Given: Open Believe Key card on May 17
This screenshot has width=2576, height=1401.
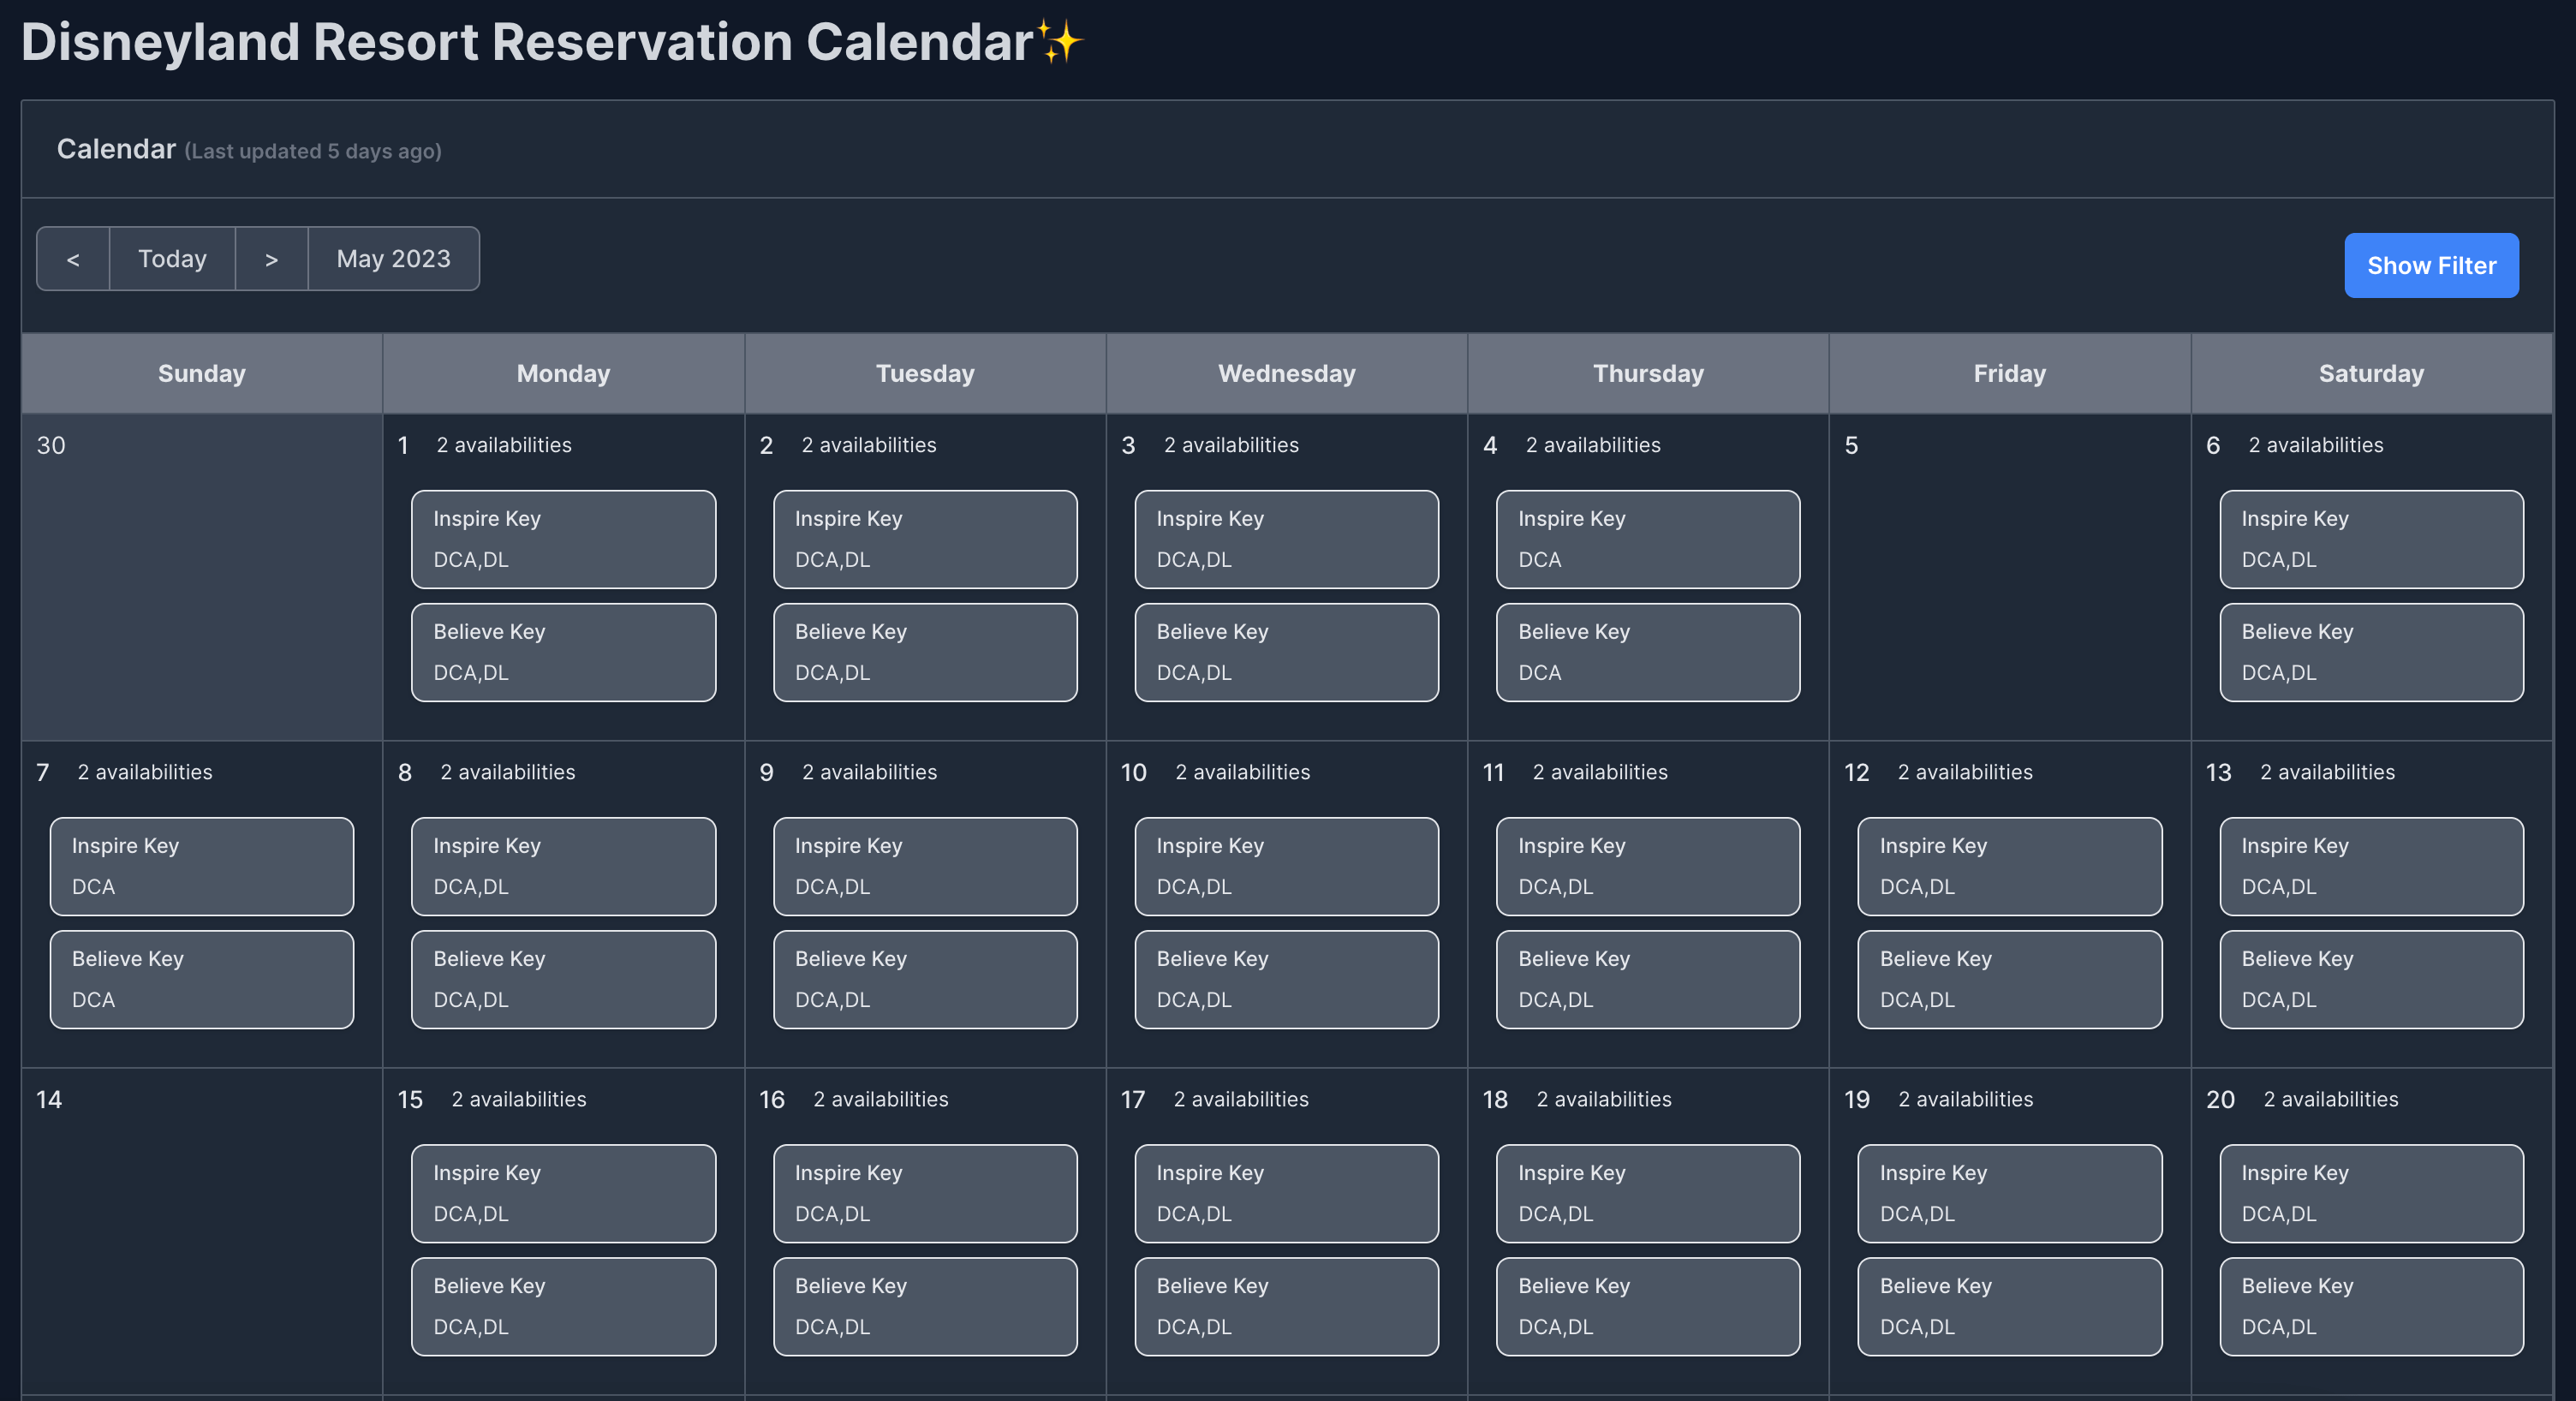Looking at the screenshot, I should 1286,1306.
